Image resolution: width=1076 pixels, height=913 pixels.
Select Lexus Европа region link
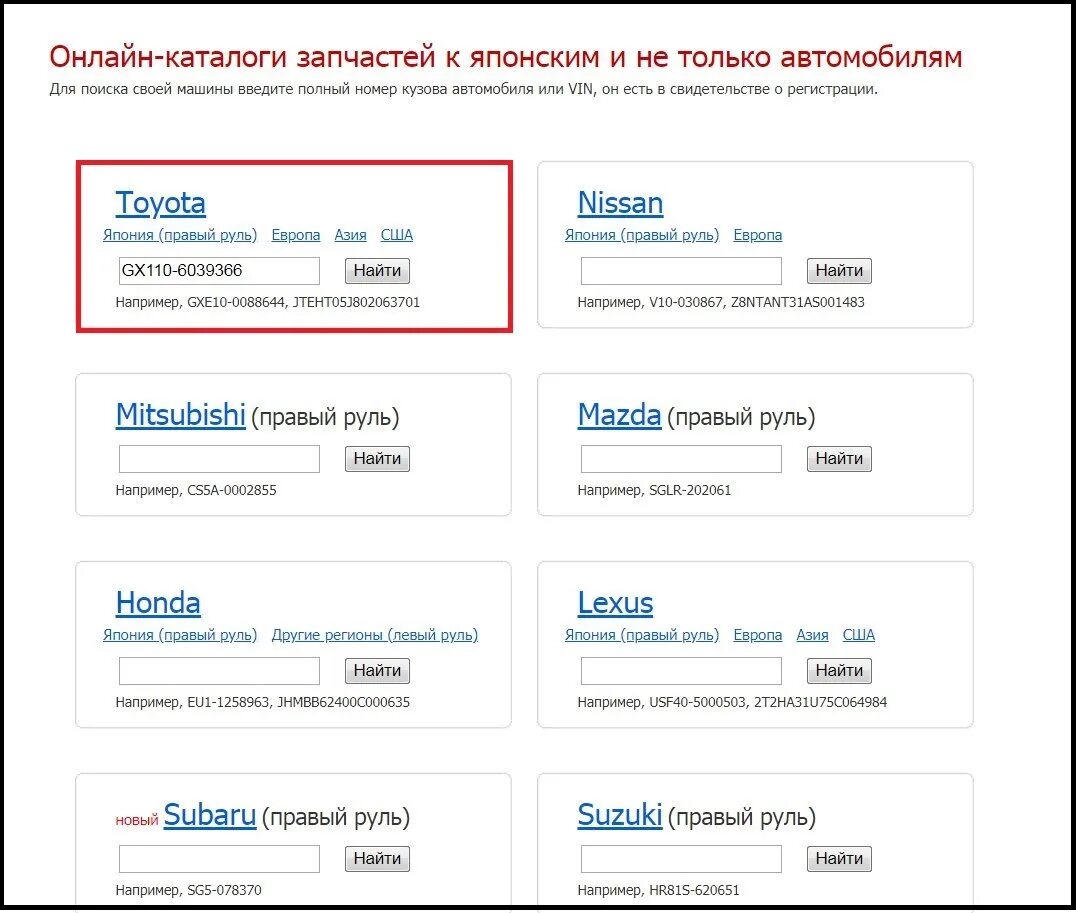pos(758,635)
